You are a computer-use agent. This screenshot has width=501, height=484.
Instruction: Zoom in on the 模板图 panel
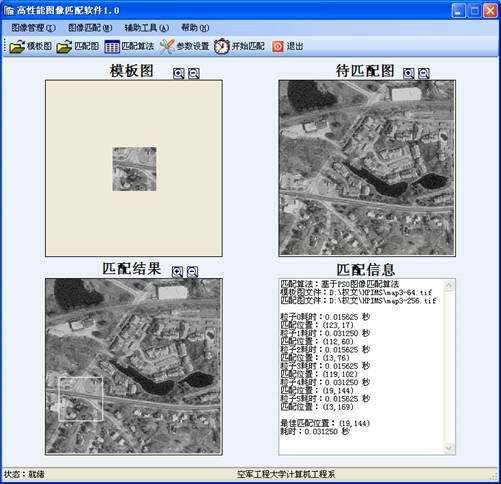point(179,73)
